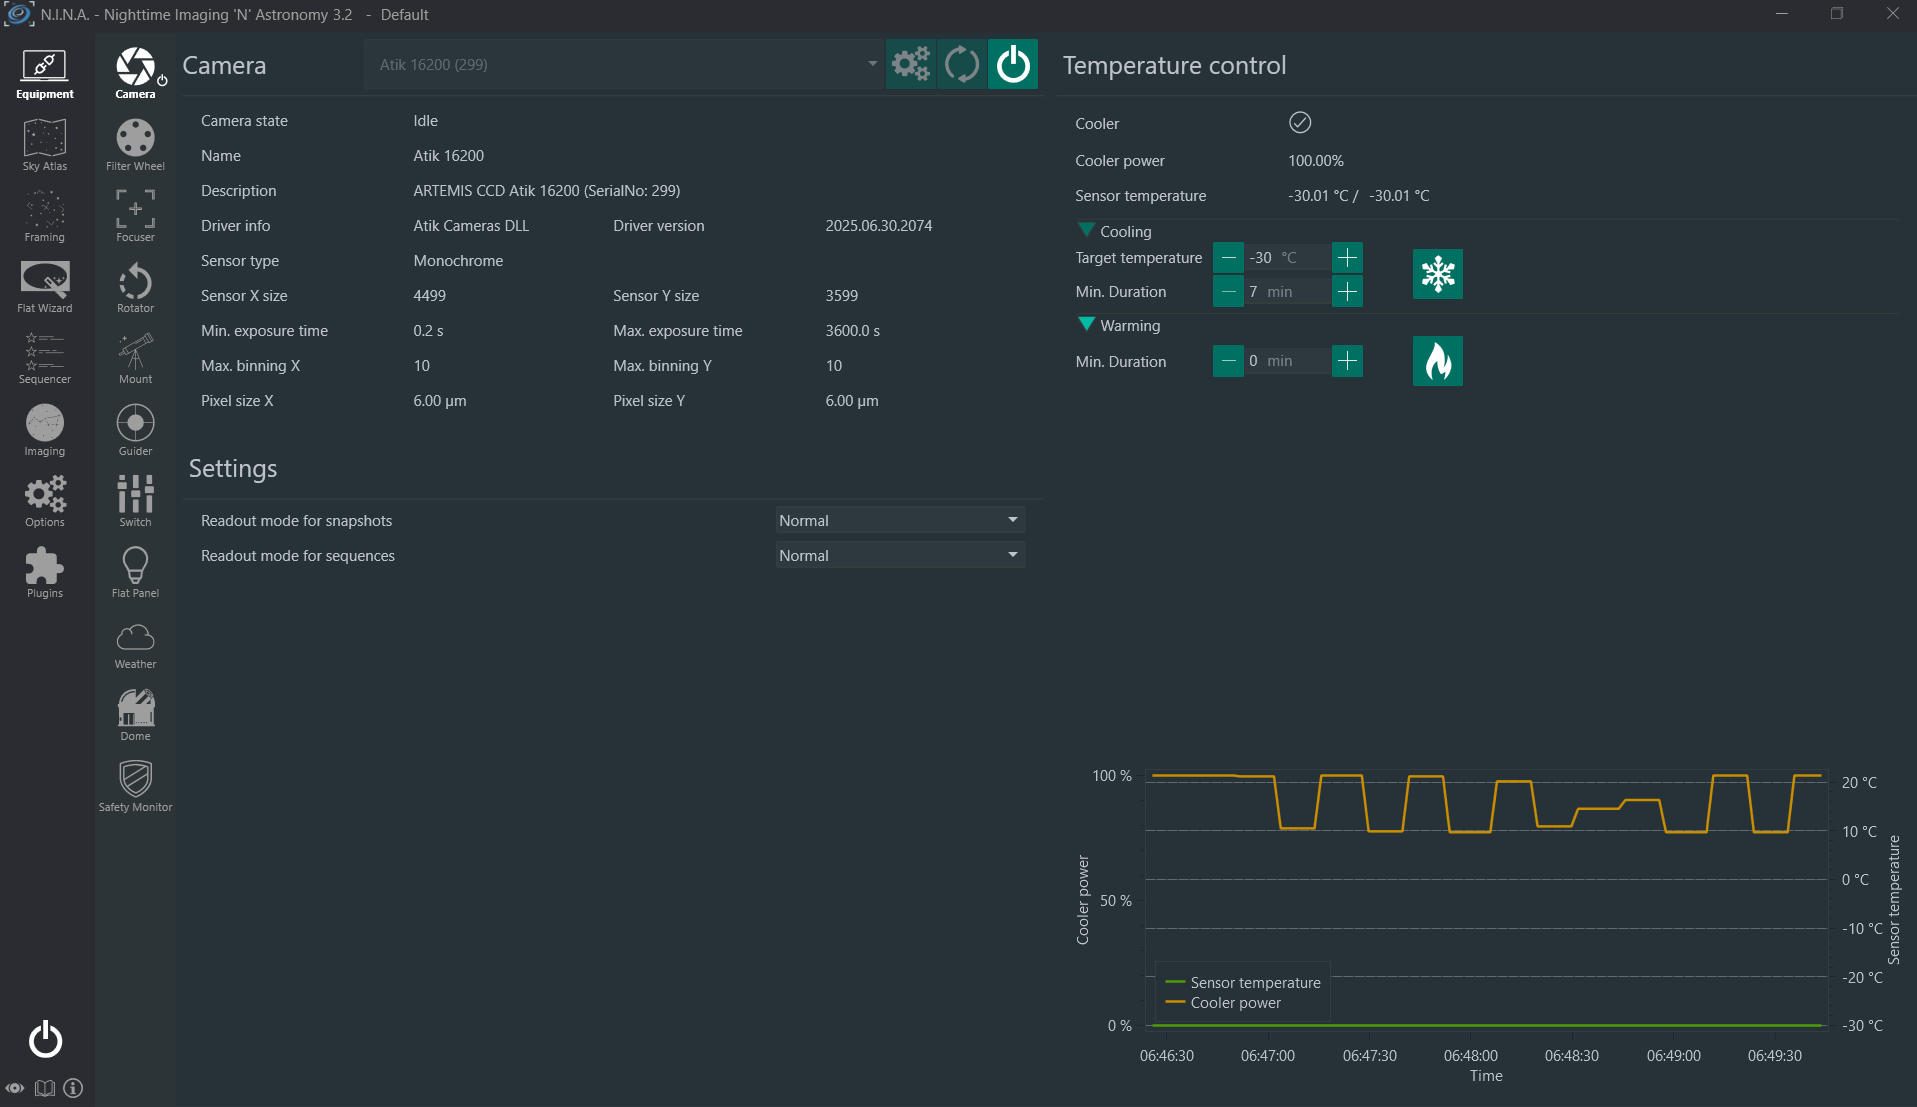Switch to the Imaging tab
Screen dimensions: 1917x1107
pos(45,430)
